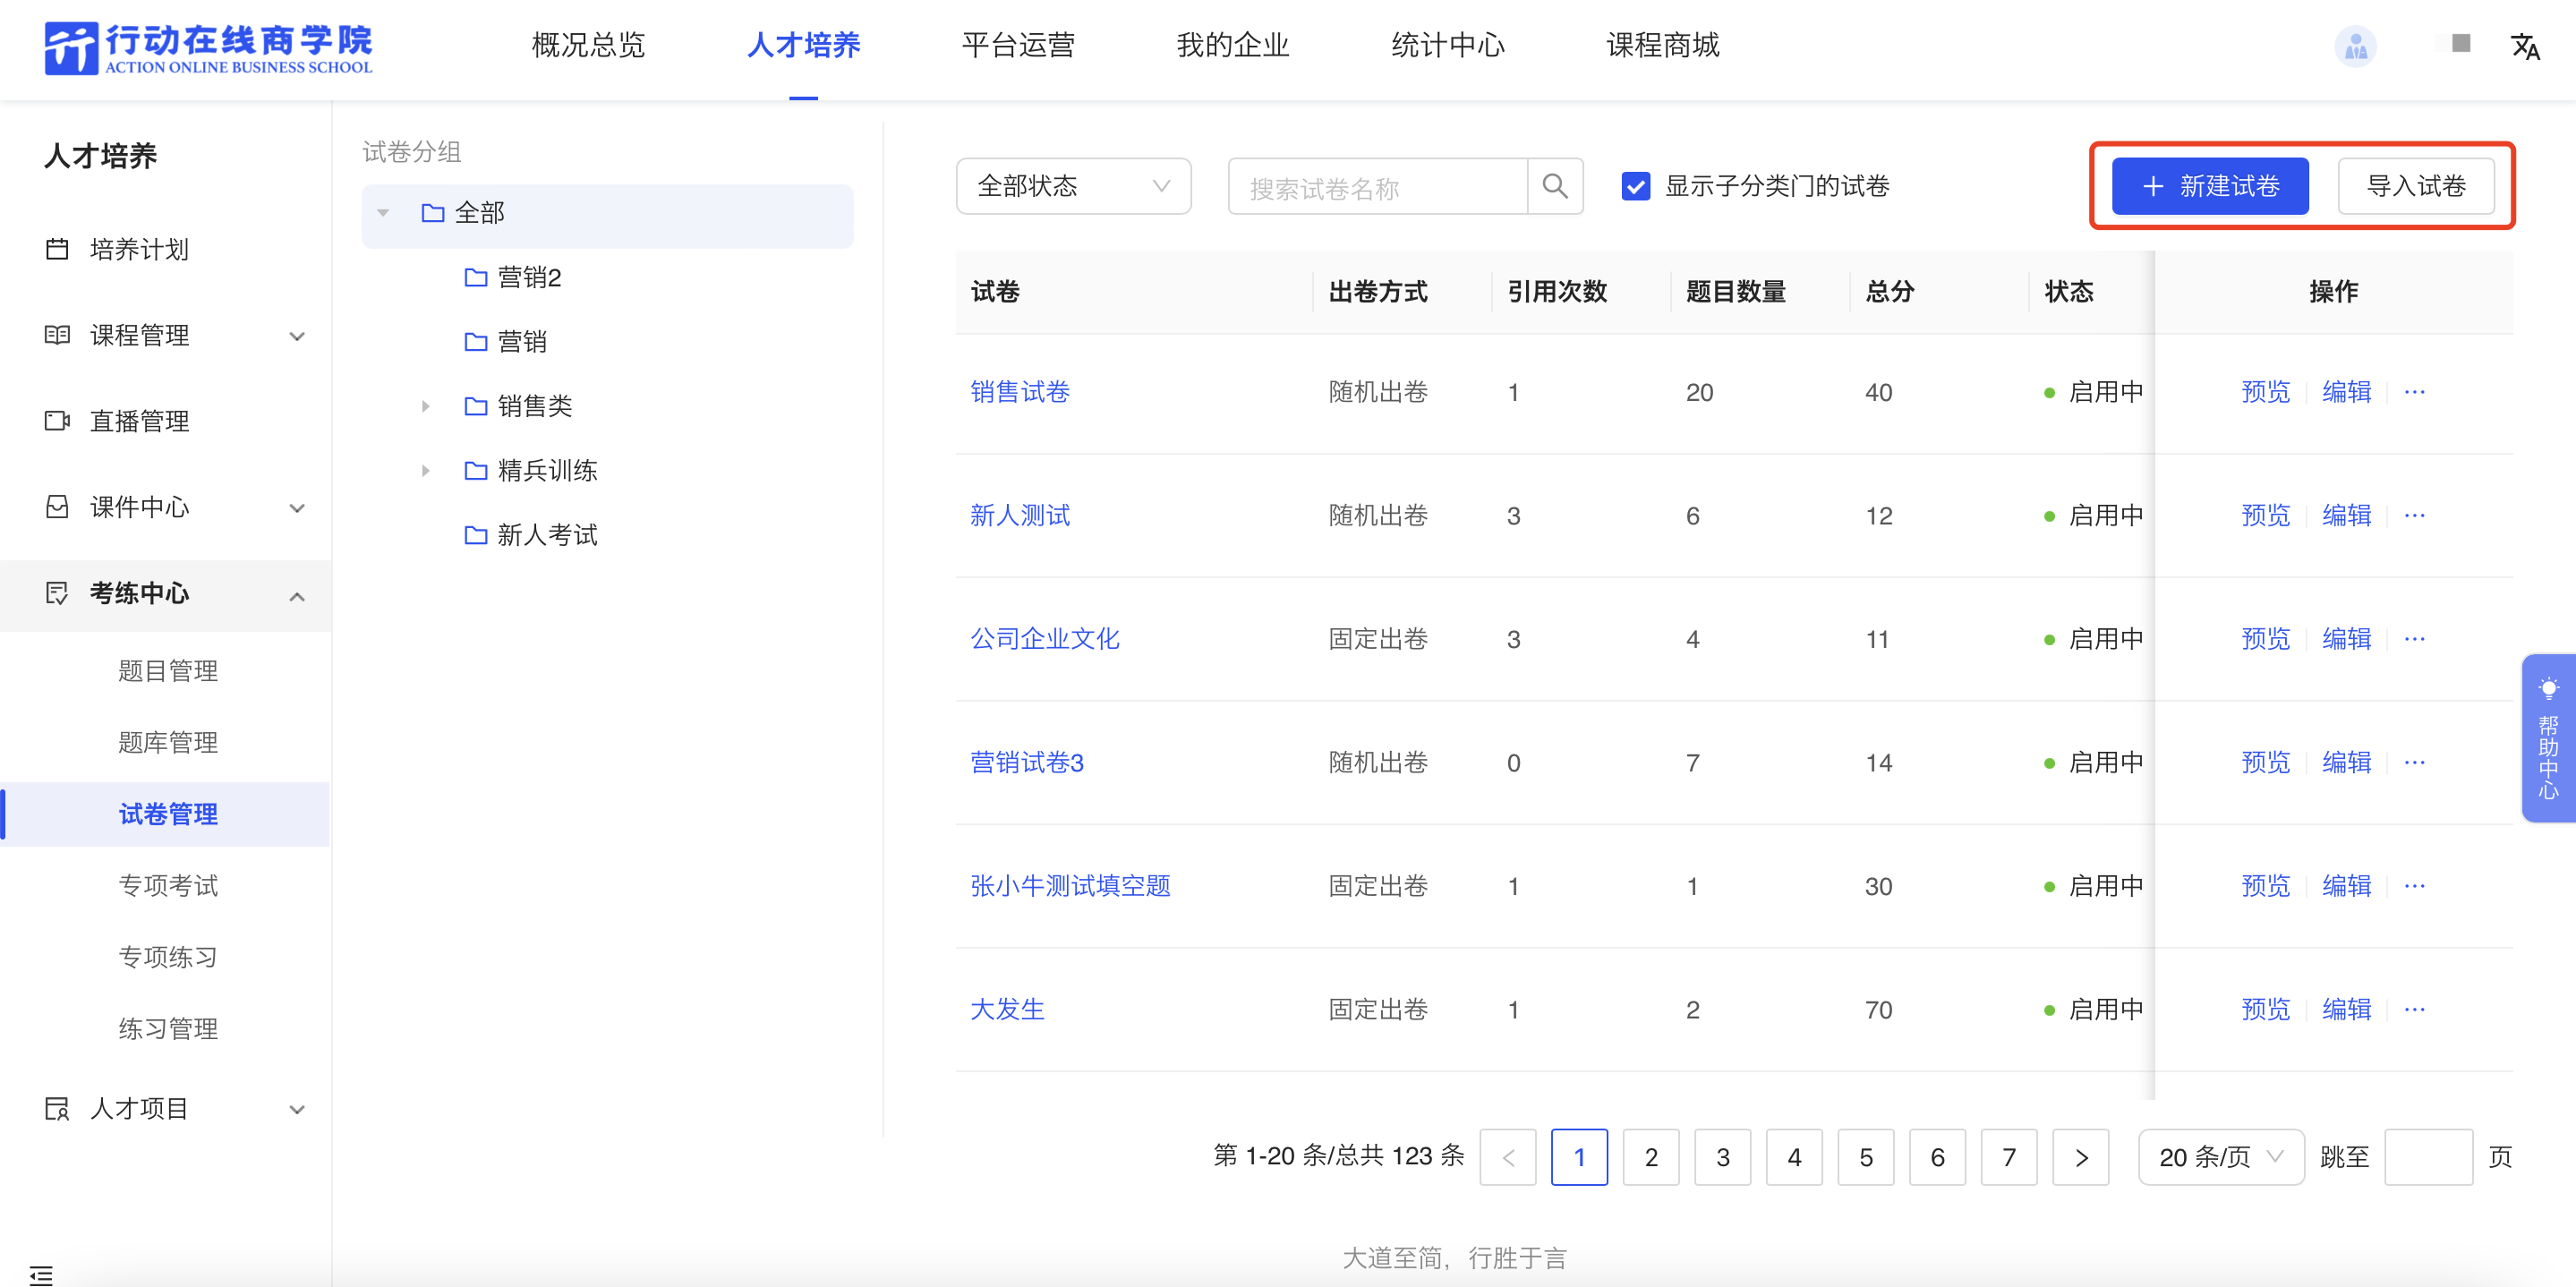The image size is (2576, 1287).
Task: Open 题库管理 in sidebar
Action: [168, 742]
